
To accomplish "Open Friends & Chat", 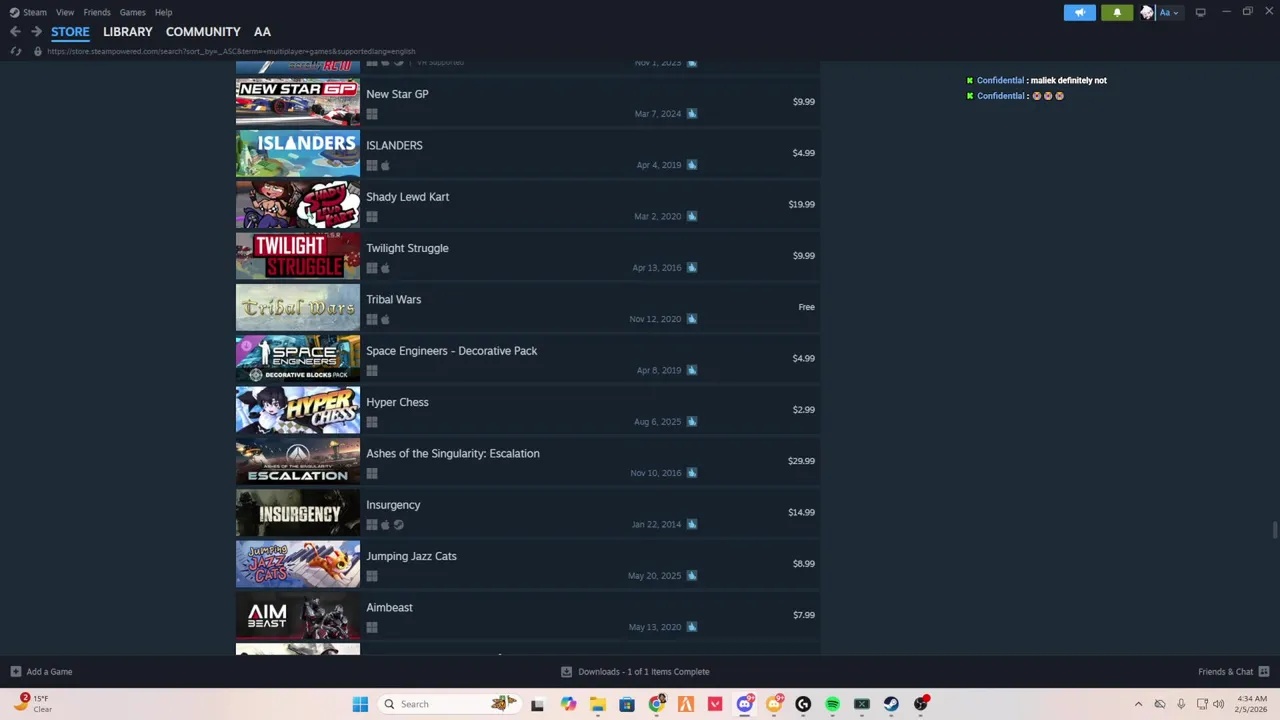I will 1233,672.
